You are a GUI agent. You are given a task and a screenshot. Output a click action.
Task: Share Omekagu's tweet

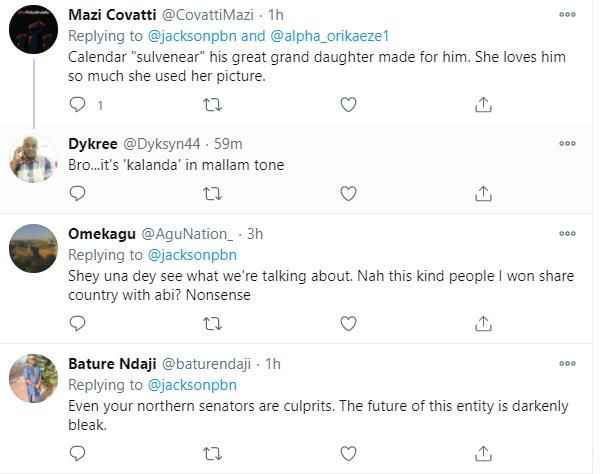483,323
